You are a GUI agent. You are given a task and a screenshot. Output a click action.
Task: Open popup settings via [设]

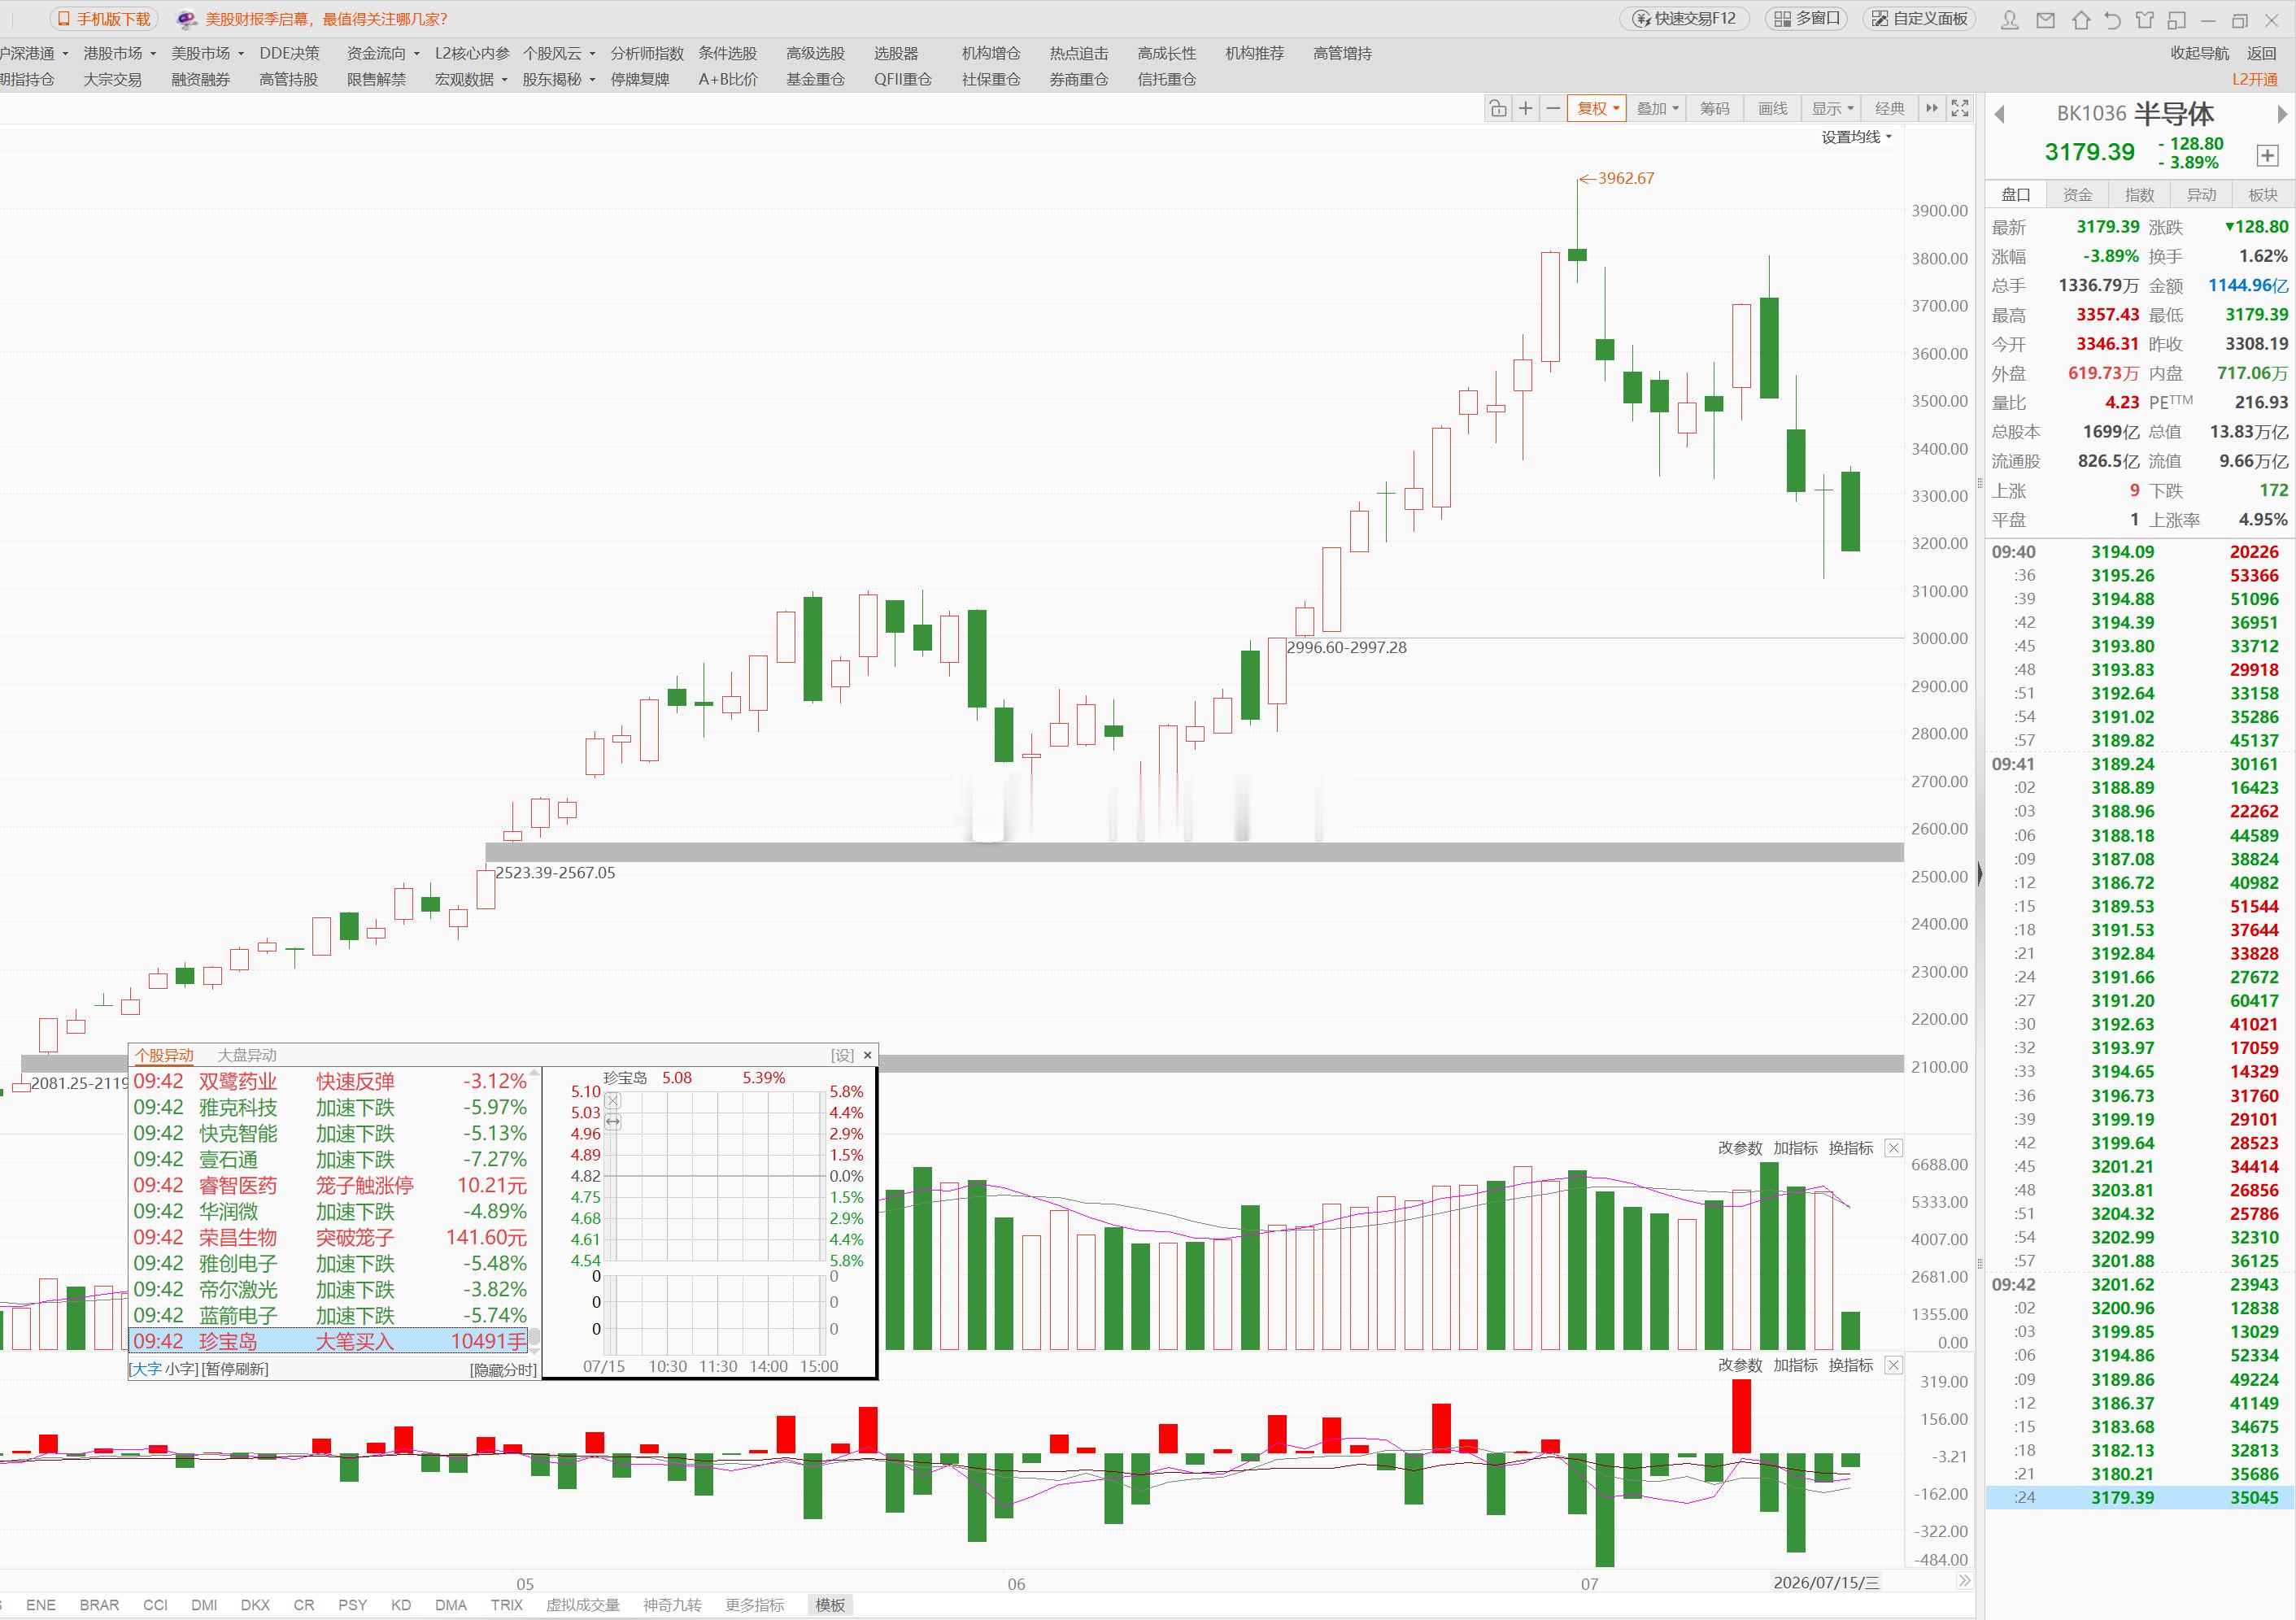click(843, 1055)
